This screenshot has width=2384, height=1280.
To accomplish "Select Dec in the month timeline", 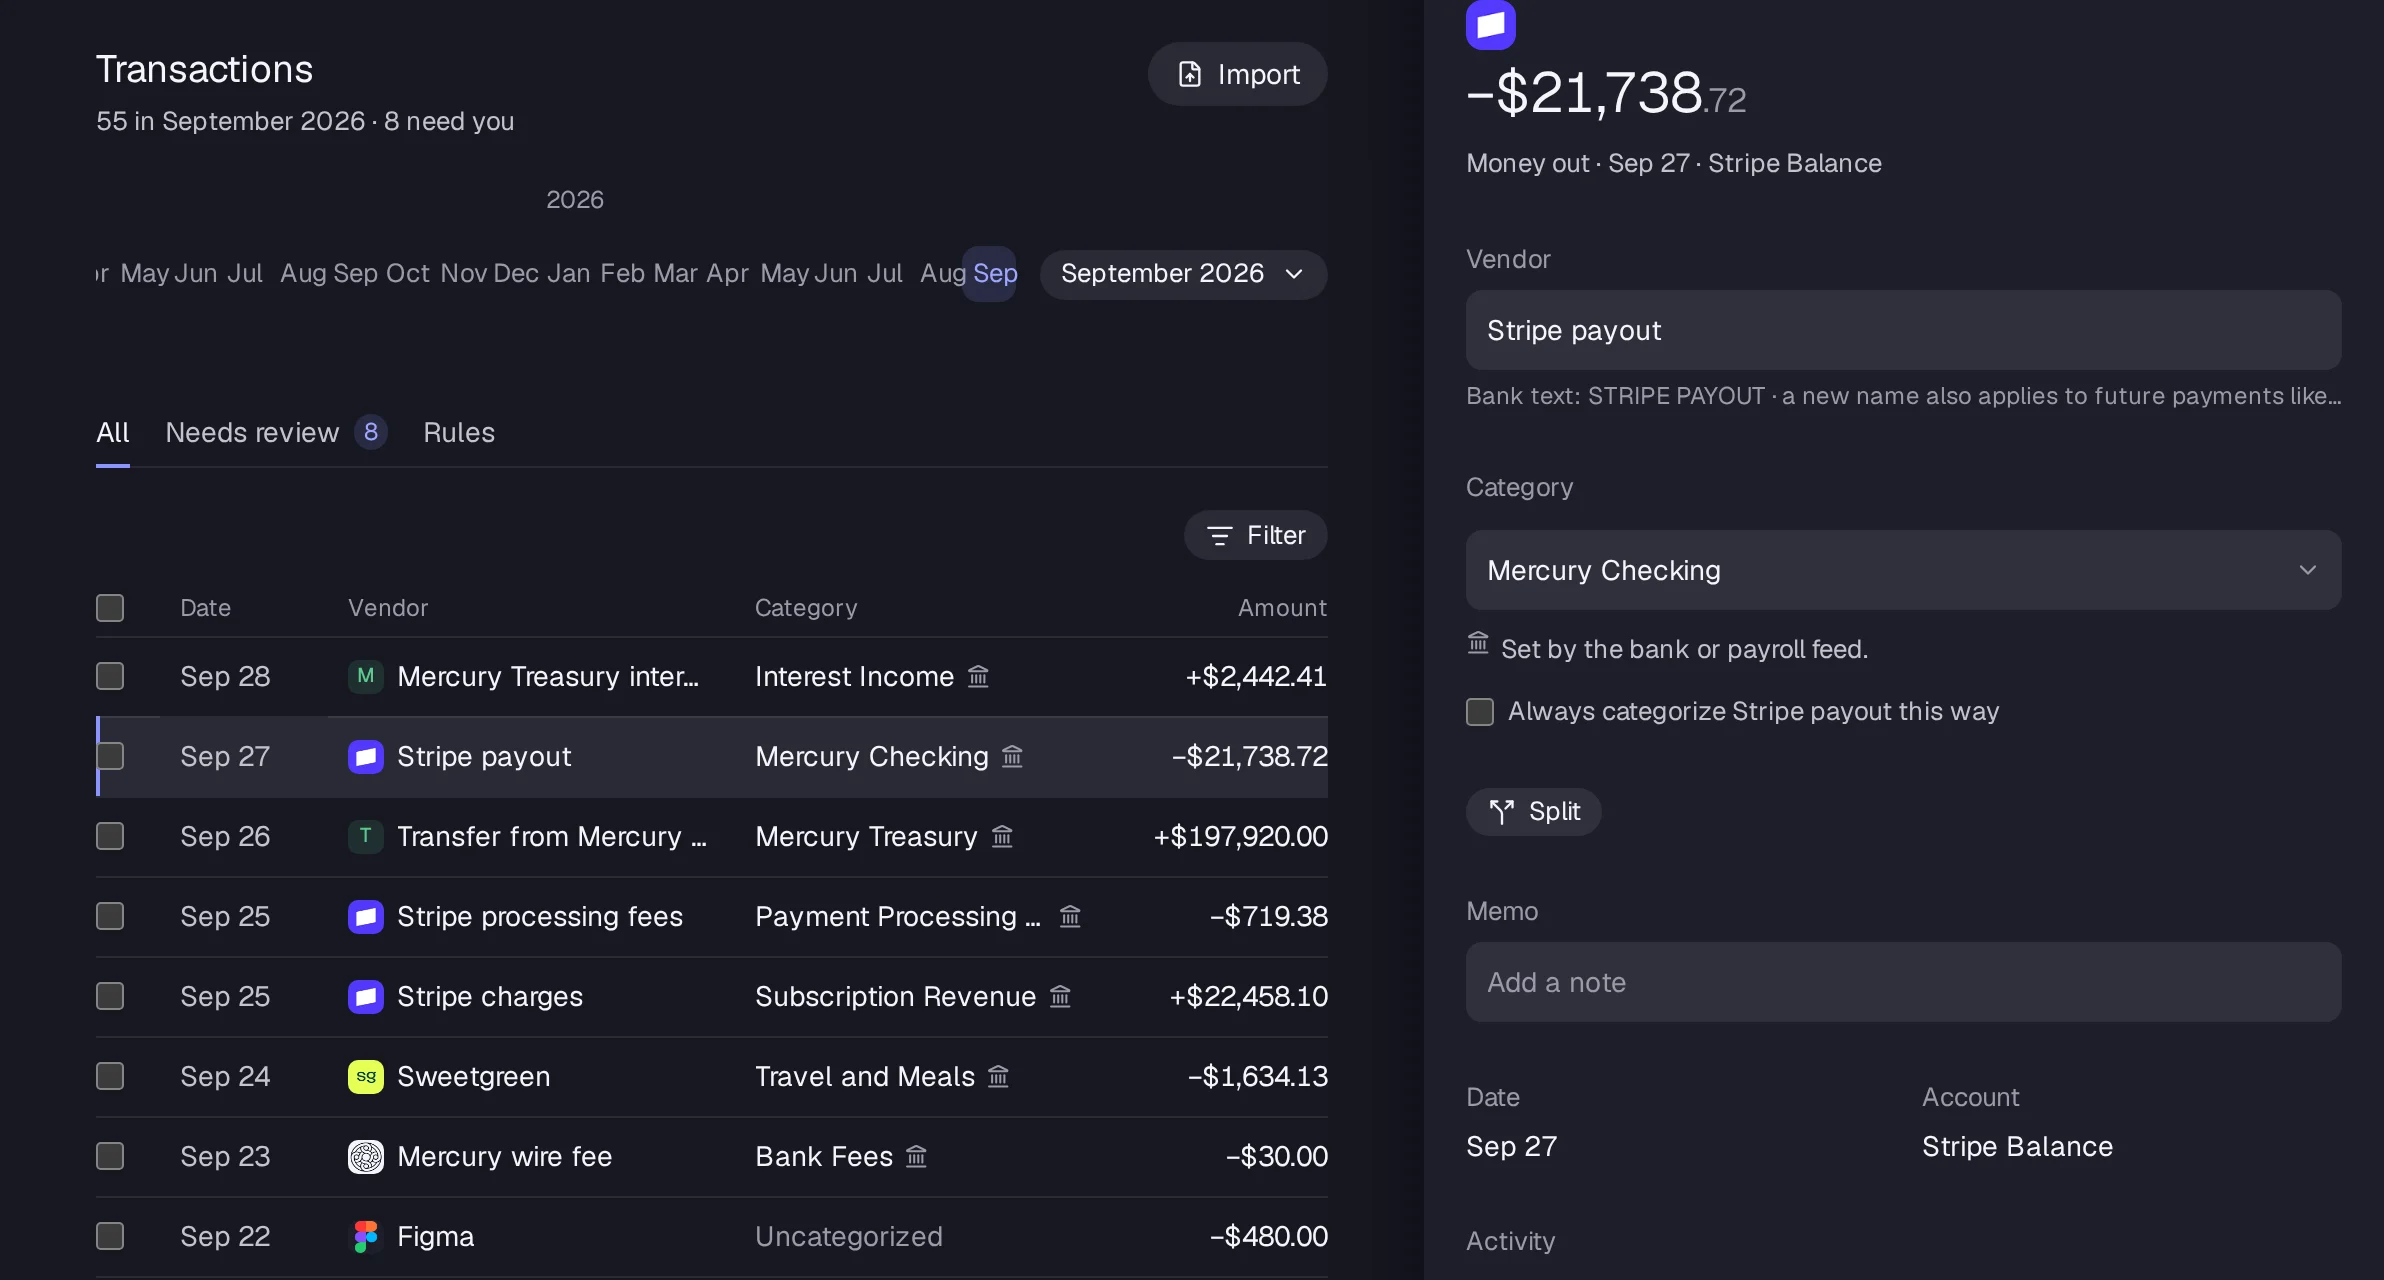I will (516, 274).
